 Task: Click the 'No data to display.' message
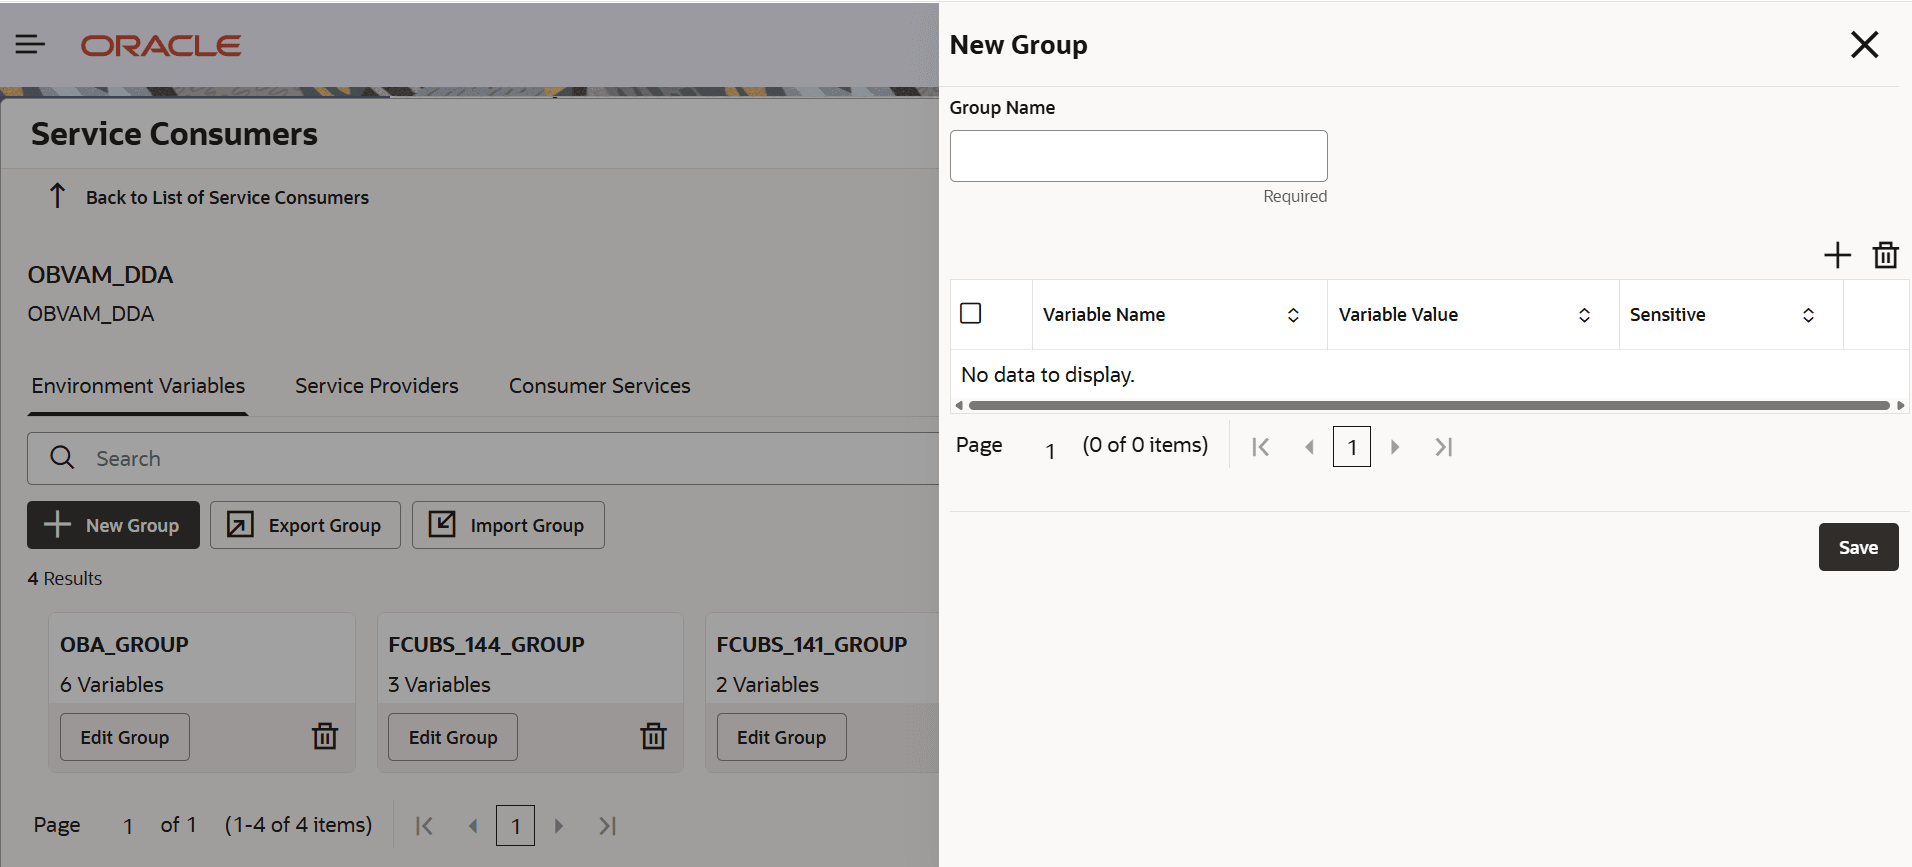pyautogui.click(x=1048, y=375)
